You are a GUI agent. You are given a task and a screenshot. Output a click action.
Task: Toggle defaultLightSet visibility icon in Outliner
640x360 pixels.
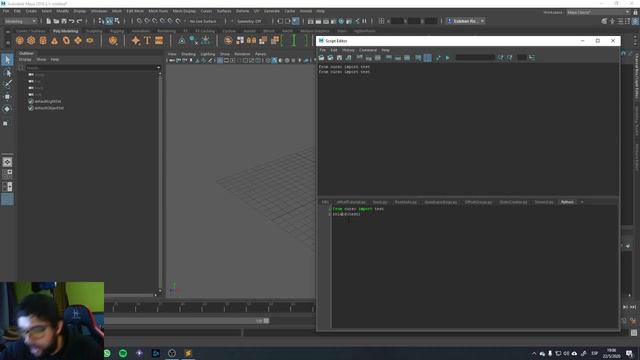click(x=31, y=101)
